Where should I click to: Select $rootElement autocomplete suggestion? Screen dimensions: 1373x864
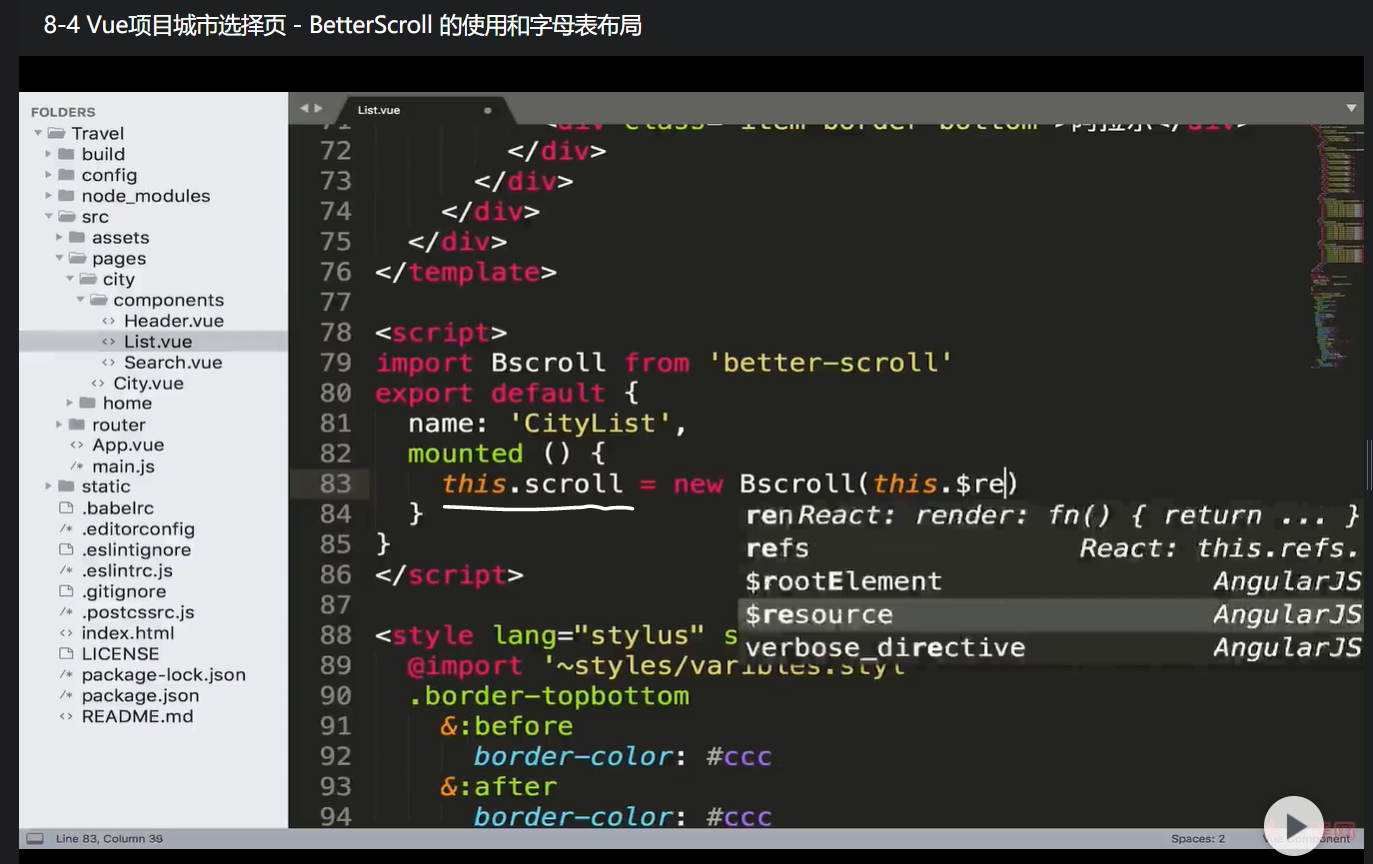tap(1051, 582)
